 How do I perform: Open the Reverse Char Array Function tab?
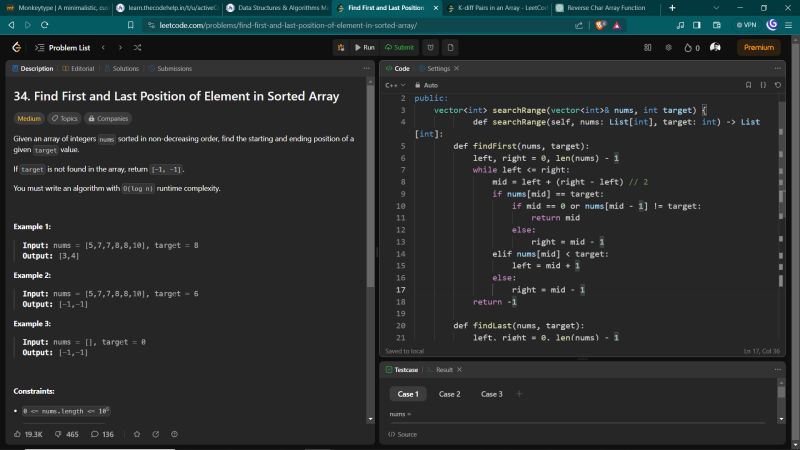[x=606, y=8]
